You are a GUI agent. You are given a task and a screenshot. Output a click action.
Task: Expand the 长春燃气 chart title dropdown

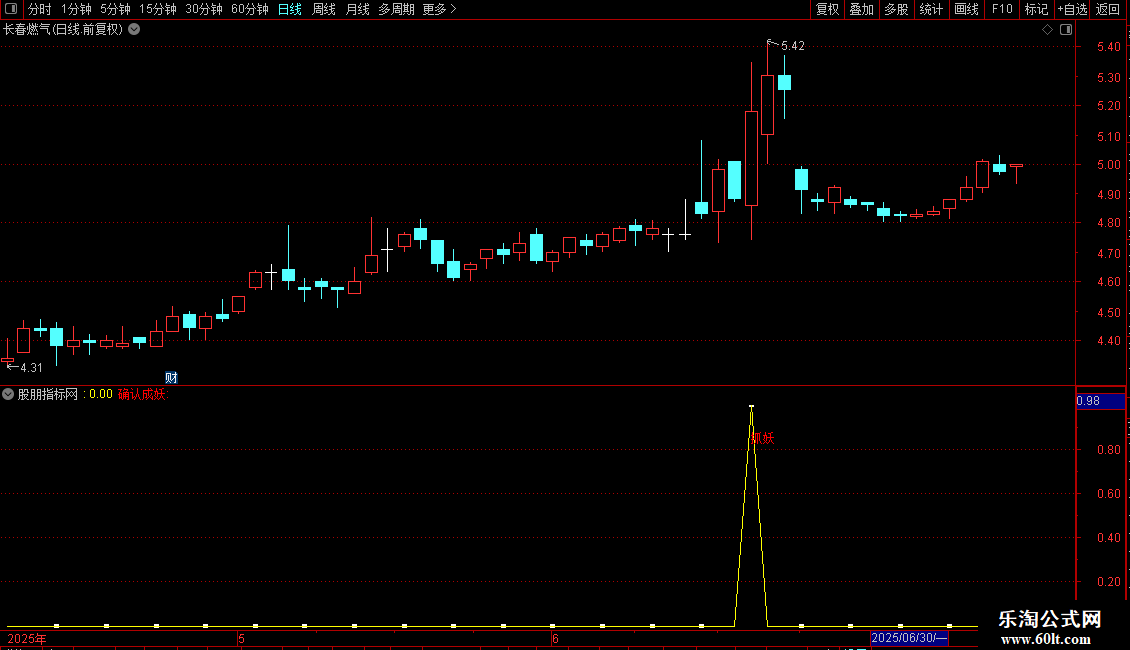(x=134, y=30)
